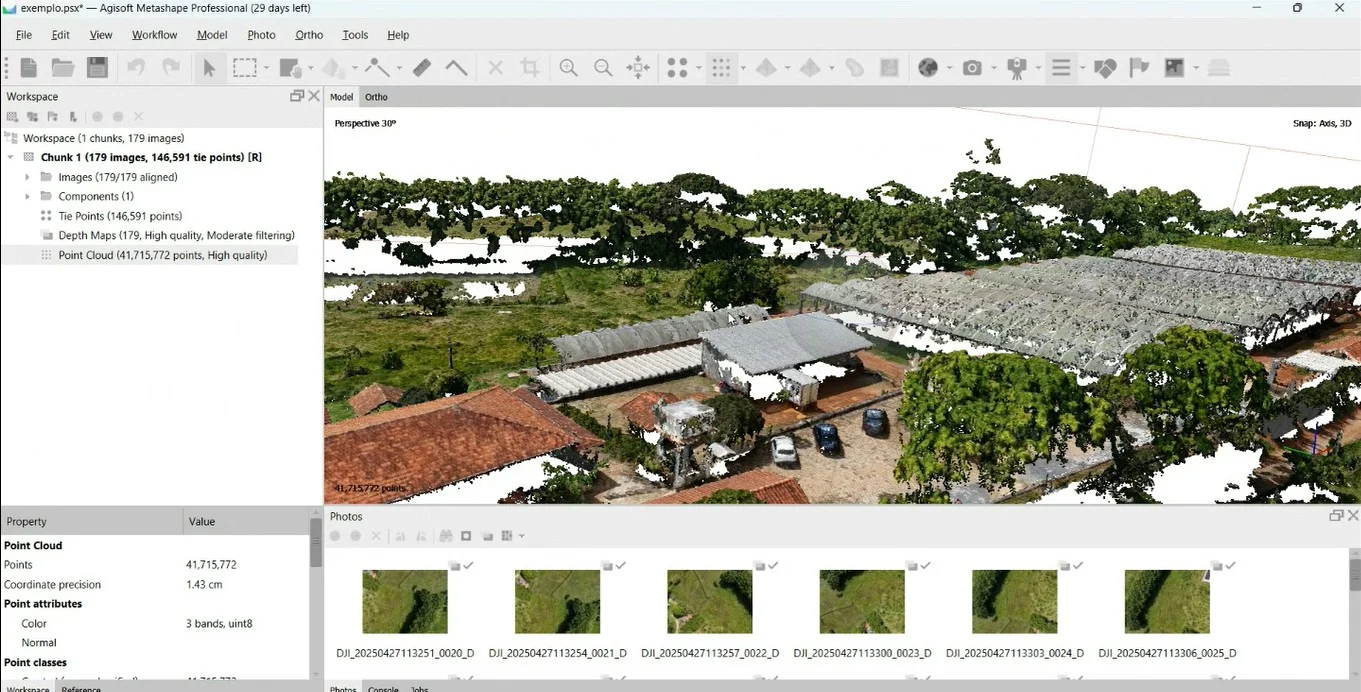
Task: Open the Show Images dropdown arrow
Action: click(x=1196, y=68)
